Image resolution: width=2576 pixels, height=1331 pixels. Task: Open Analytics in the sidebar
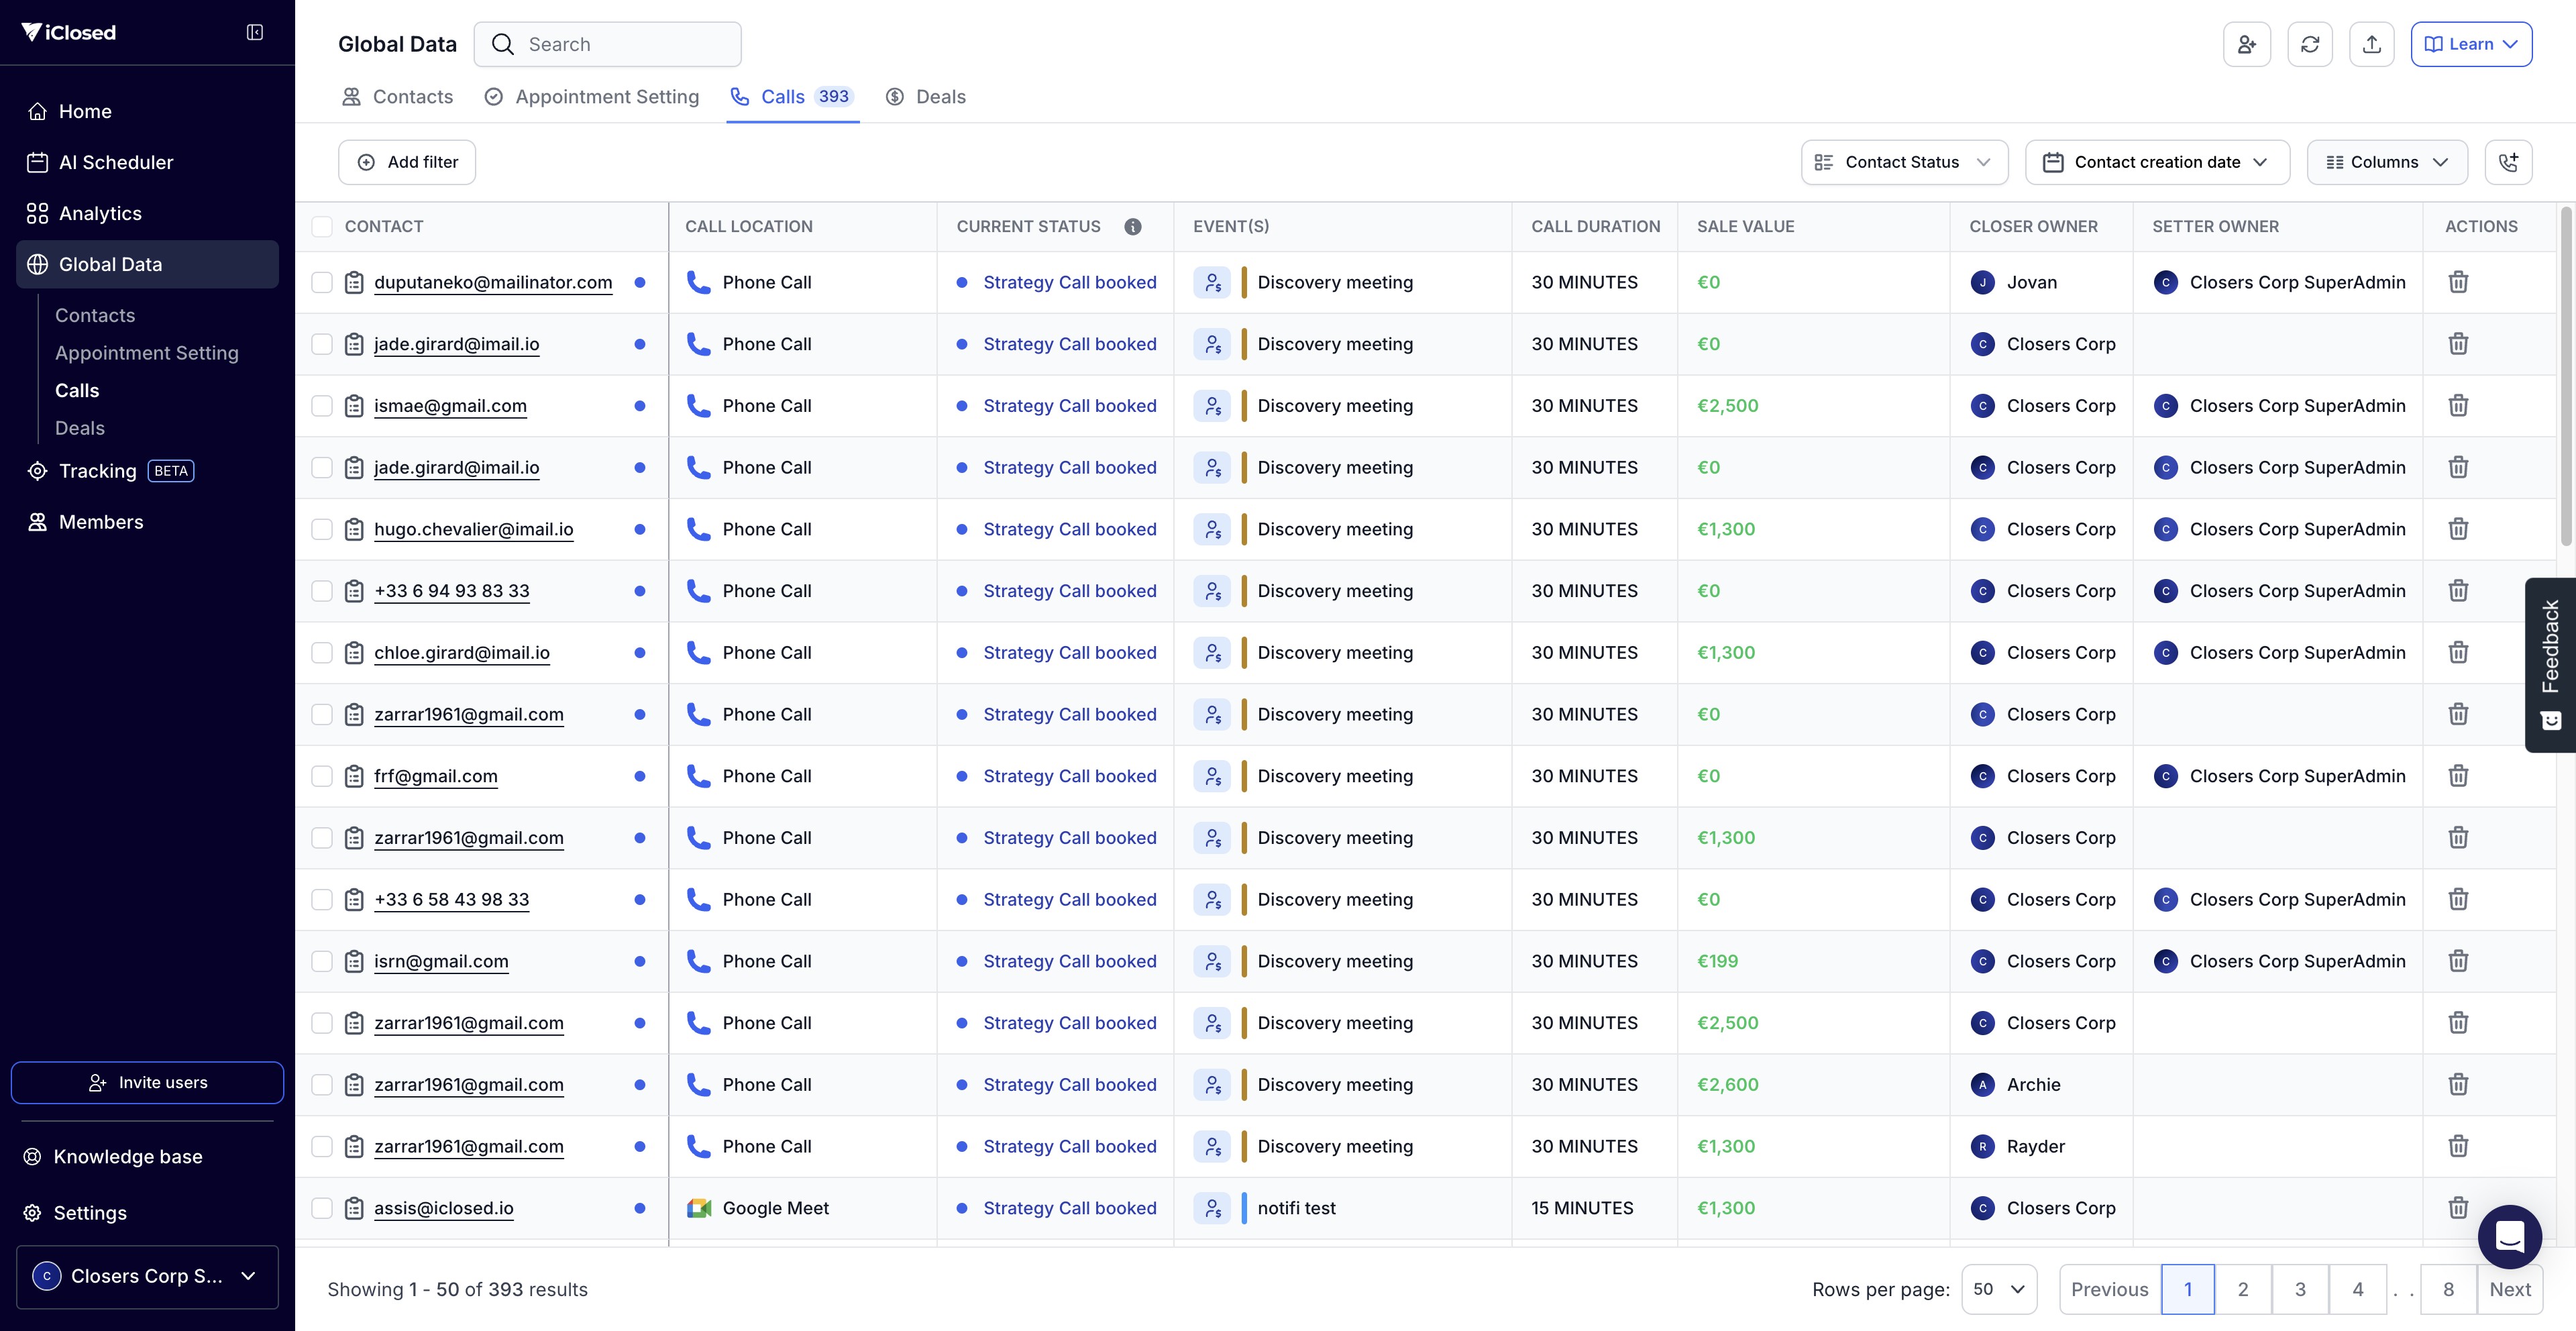pyautogui.click(x=100, y=213)
